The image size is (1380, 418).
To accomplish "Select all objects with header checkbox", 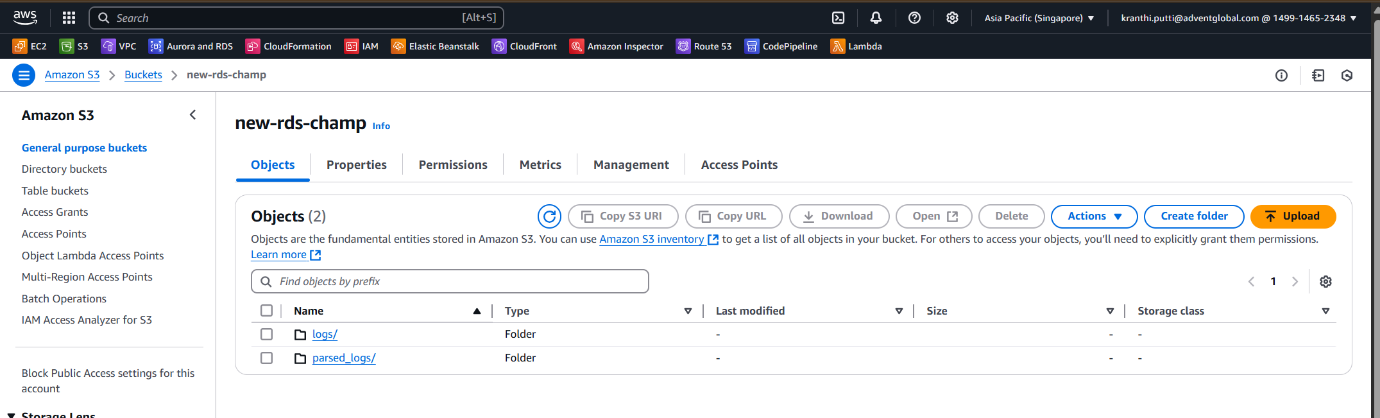I will (266, 311).
